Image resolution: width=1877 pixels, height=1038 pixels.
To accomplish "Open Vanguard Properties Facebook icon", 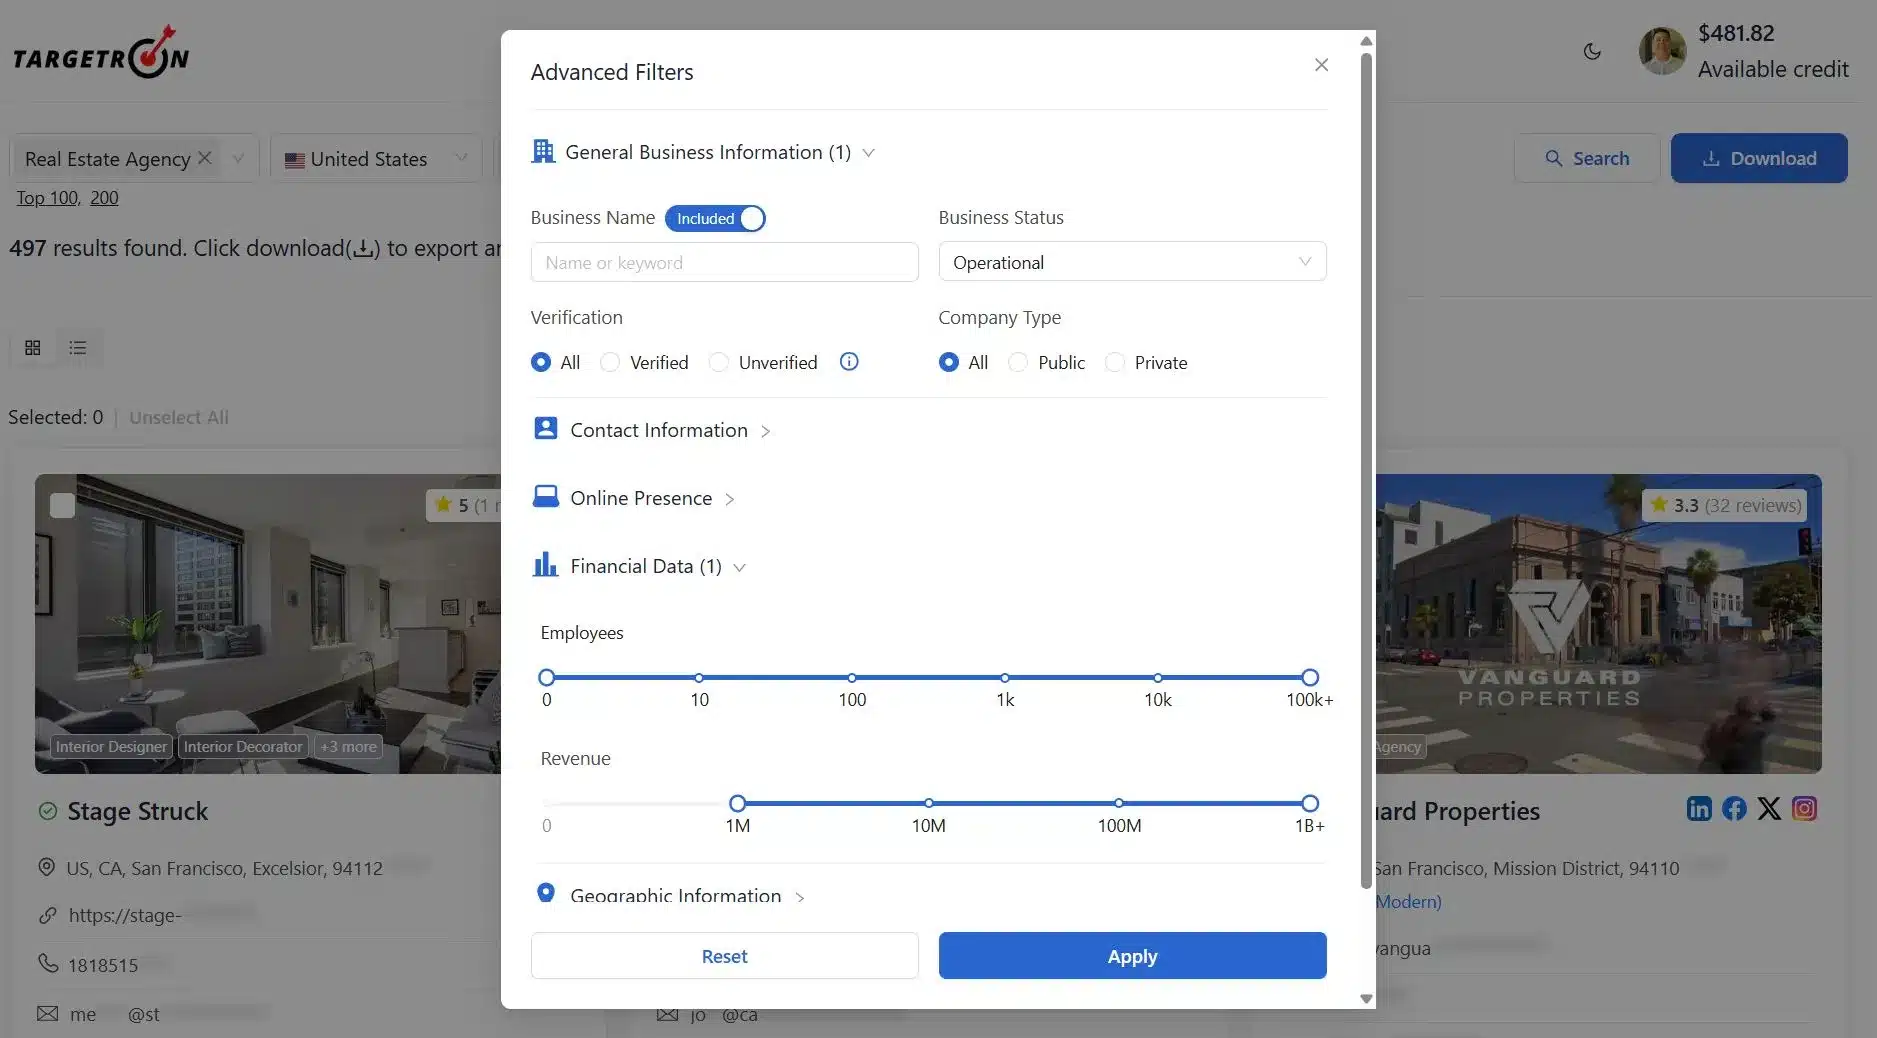I will [1734, 809].
